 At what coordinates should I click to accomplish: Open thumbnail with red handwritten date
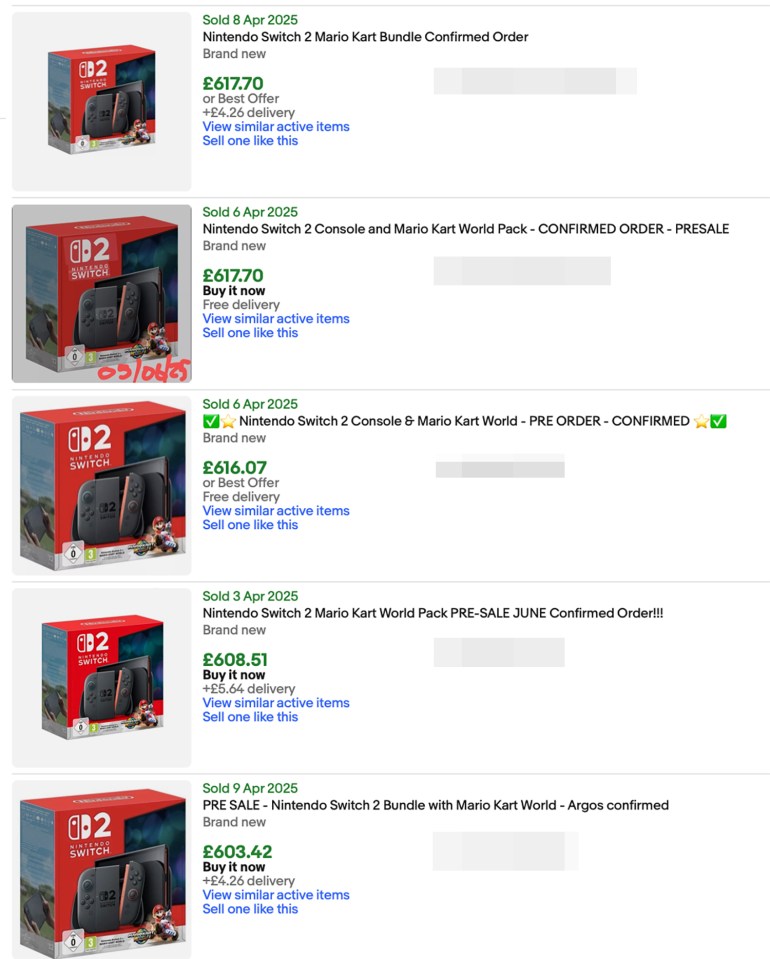coord(102,294)
